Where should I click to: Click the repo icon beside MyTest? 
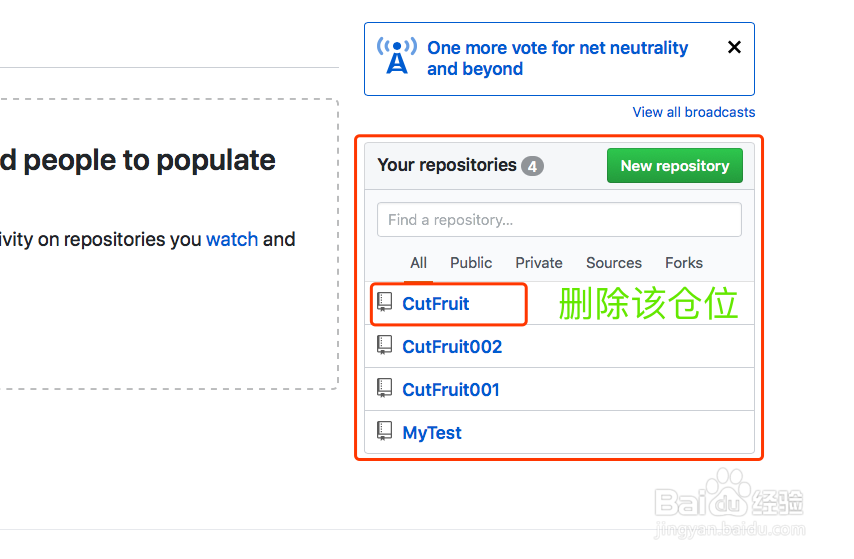(x=385, y=431)
